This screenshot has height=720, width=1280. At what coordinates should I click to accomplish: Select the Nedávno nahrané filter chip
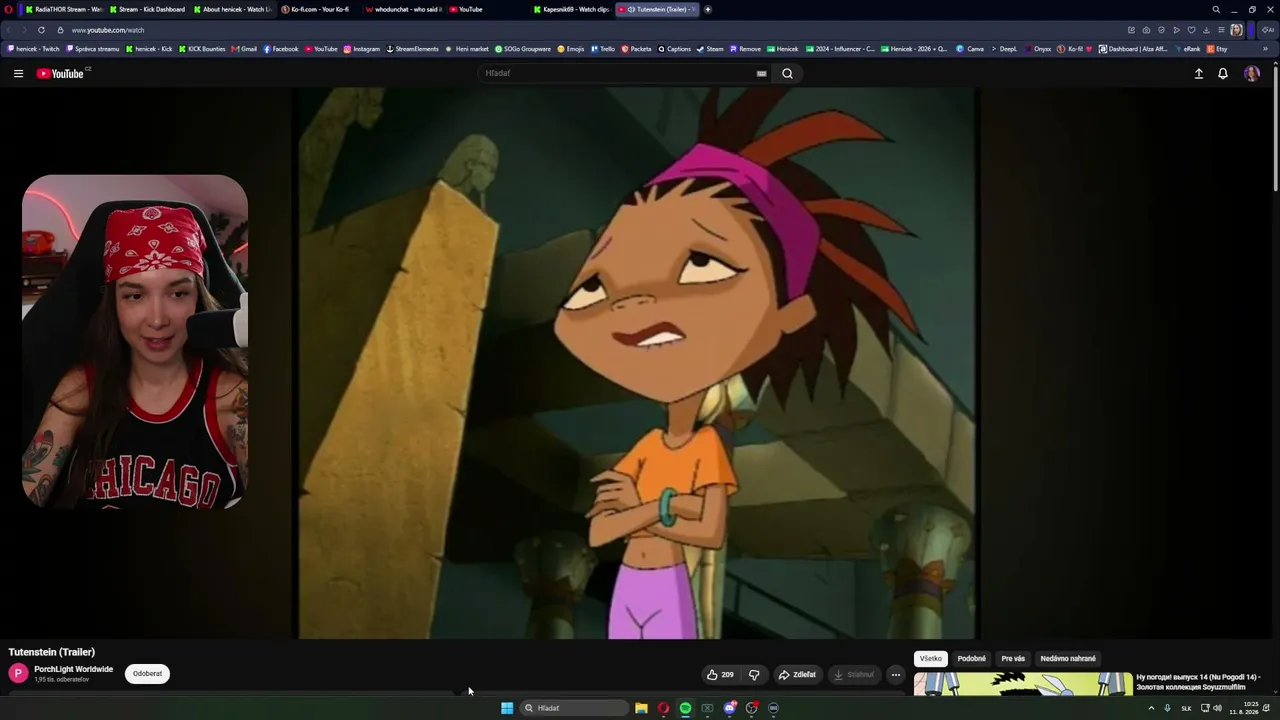(x=1068, y=658)
